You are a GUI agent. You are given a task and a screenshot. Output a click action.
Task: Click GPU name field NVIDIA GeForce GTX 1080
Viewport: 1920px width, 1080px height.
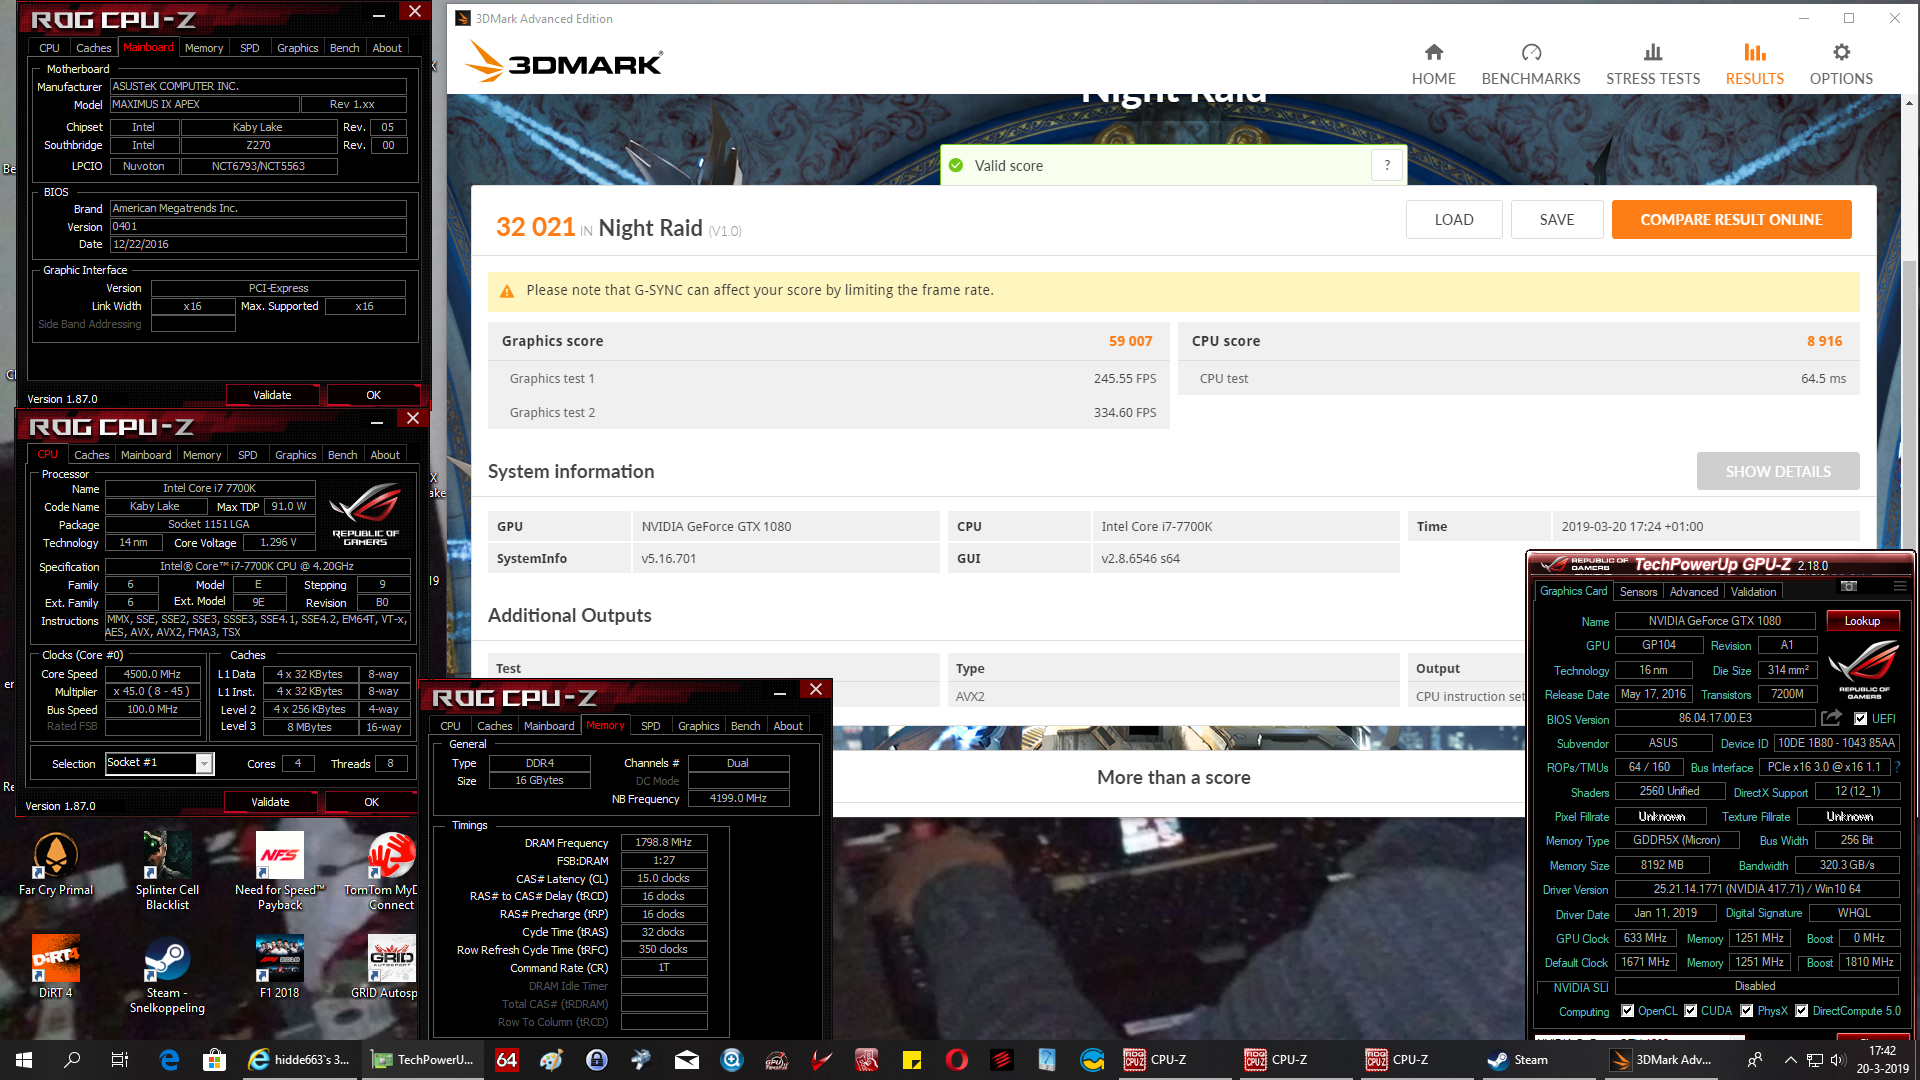coord(1714,621)
